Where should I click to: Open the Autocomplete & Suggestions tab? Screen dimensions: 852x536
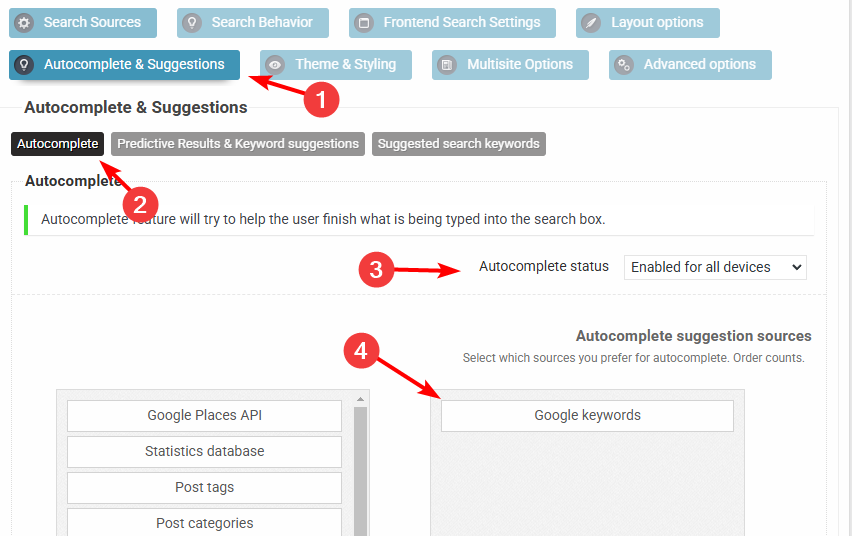pyautogui.click(x=124, y=65)
